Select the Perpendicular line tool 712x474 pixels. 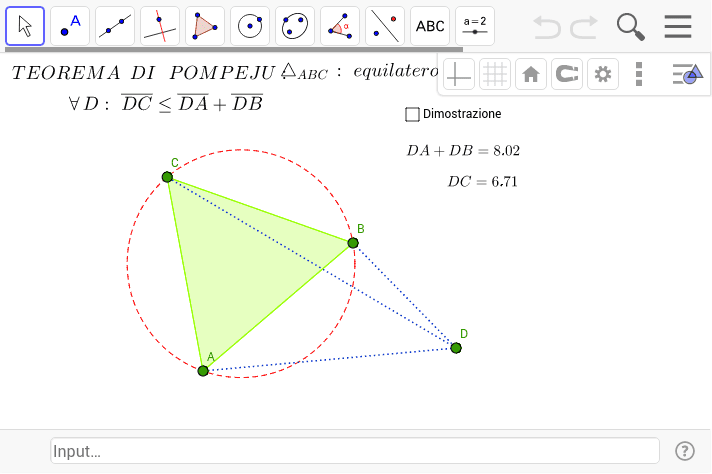point(160,26)
